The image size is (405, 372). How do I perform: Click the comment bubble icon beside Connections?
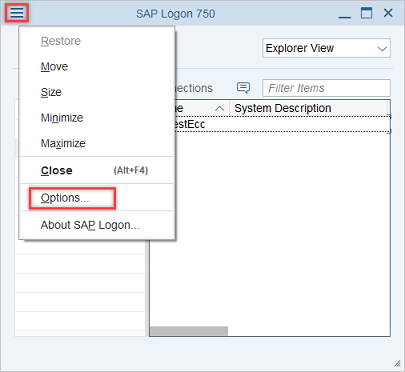243,88
